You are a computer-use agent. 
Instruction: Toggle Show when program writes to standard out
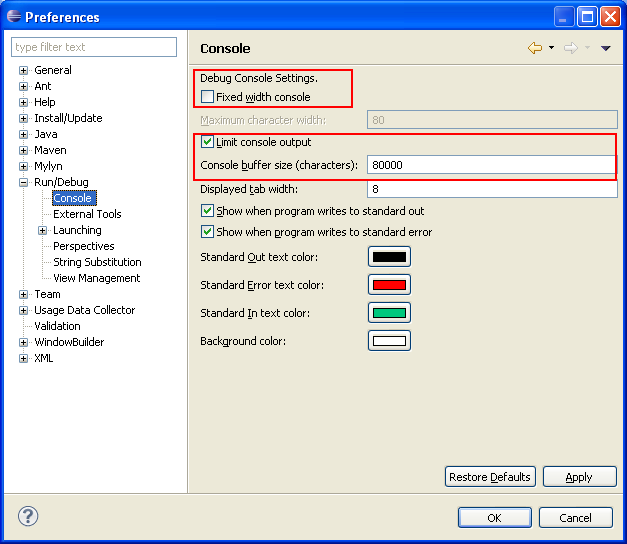207,211
